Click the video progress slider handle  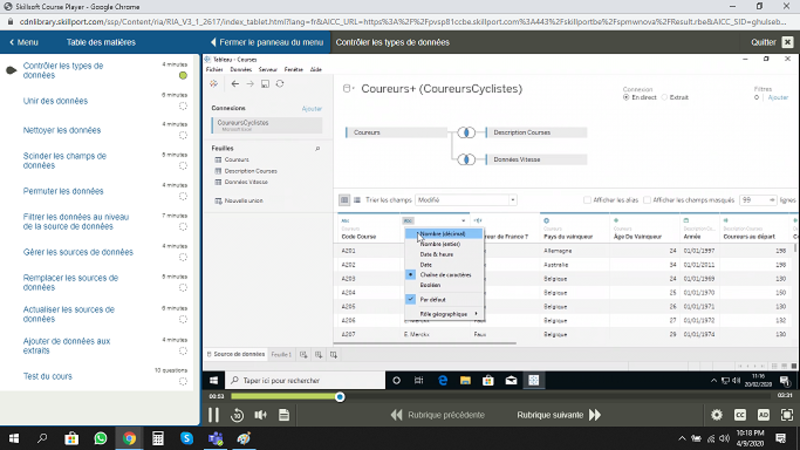[340, 397]
